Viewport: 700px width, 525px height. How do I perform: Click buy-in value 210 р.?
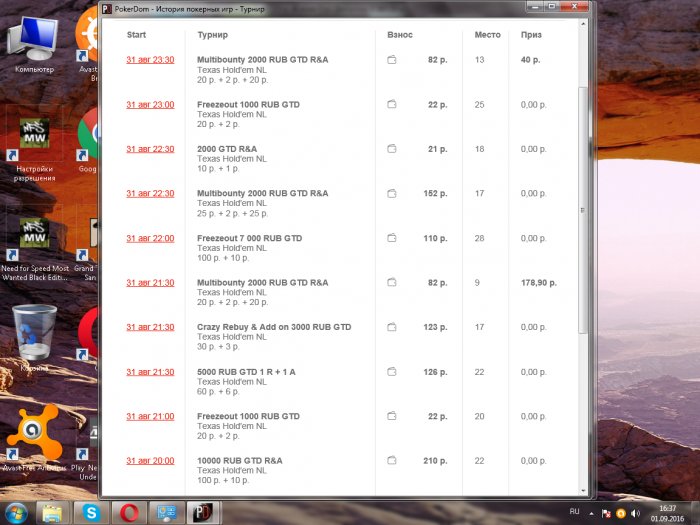pos(435,461)
